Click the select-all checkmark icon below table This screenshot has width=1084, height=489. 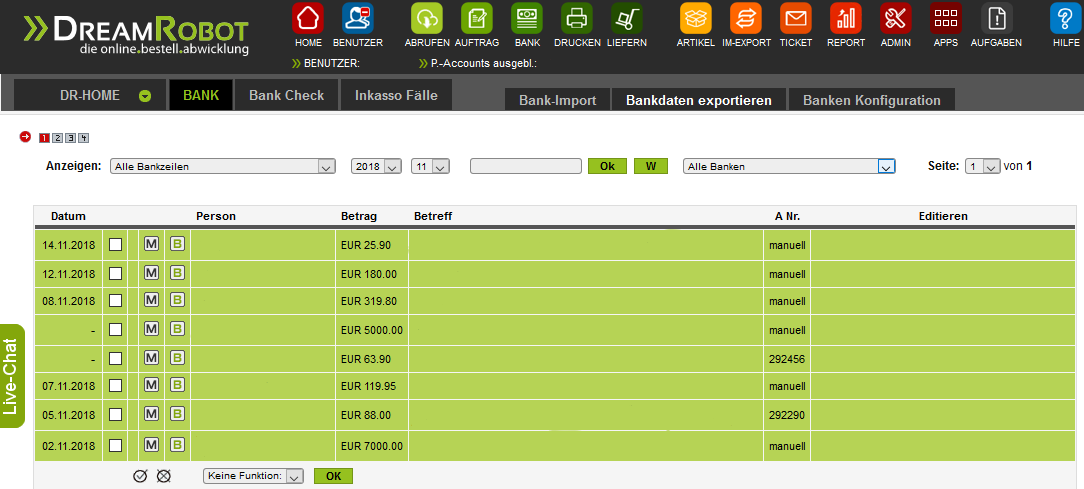[140, 476]
